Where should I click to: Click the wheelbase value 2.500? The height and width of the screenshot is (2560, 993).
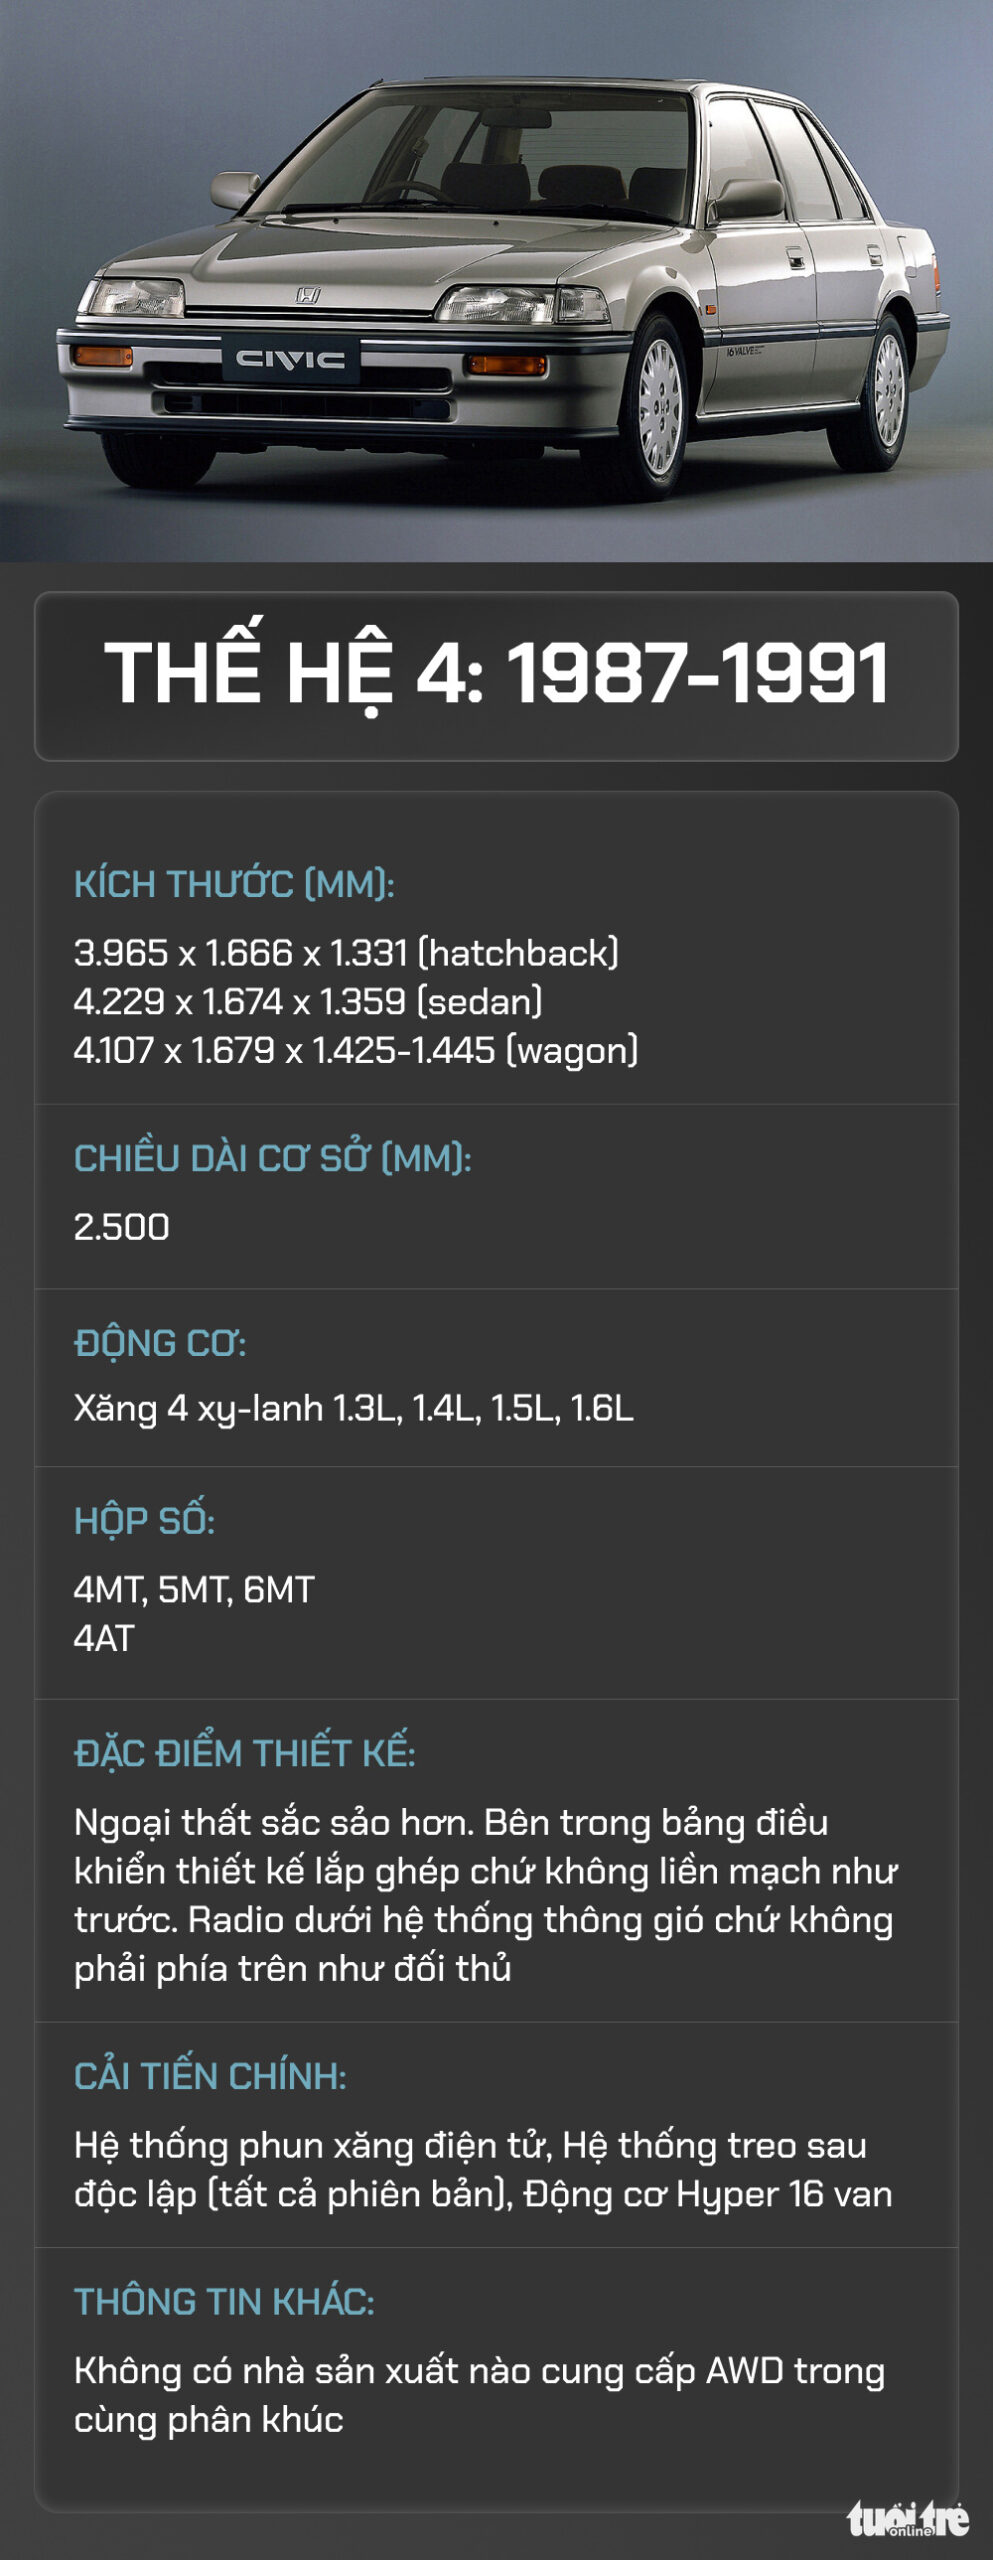coord(122,1227)
